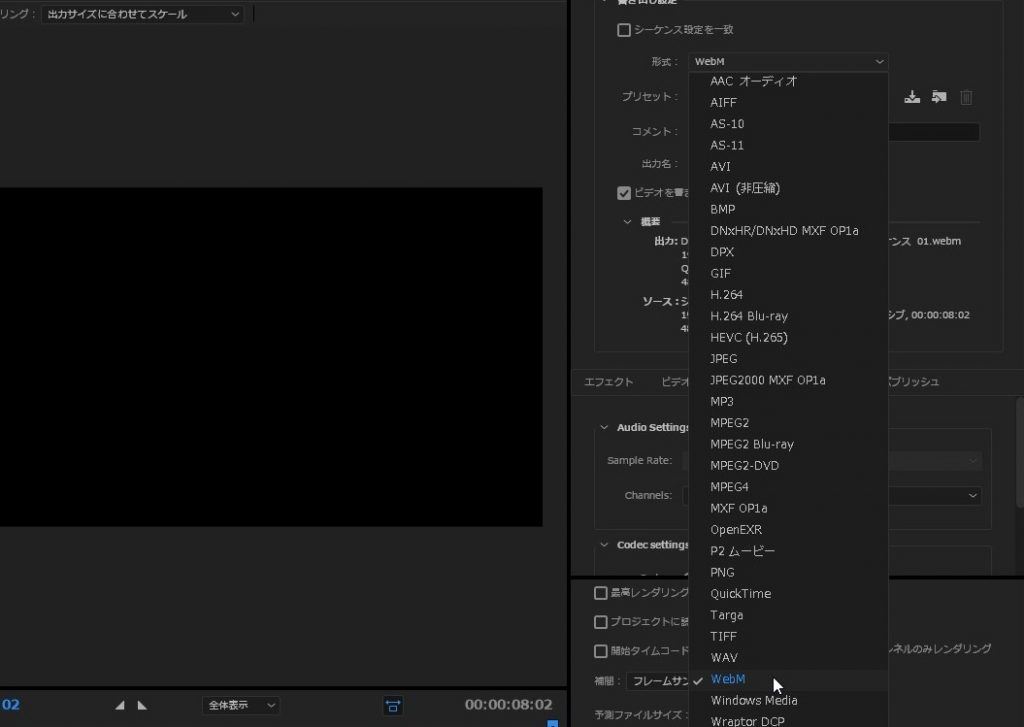Image resolution: width=1024 pixels, height=727 pixels.
Task: Enable the シーケンス設定を一致 checkbox
Action: pos(623,30)
